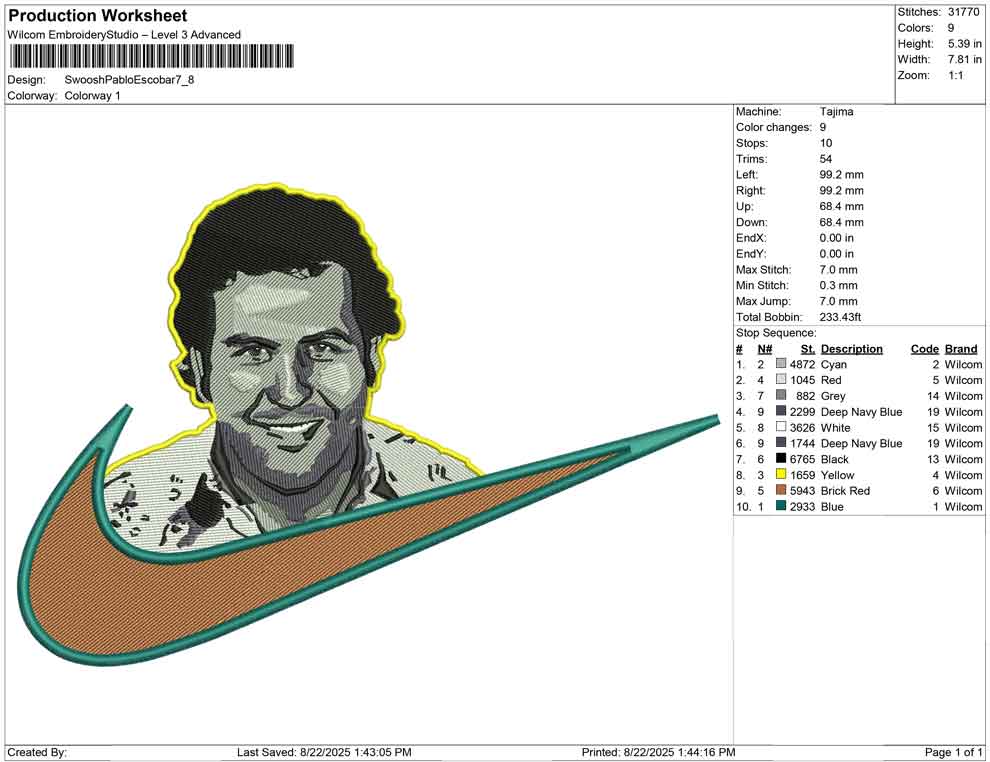Click 'Wilcom' brand in the Grey row
Viewport: 990px width, 762px height.
point(963,396)
